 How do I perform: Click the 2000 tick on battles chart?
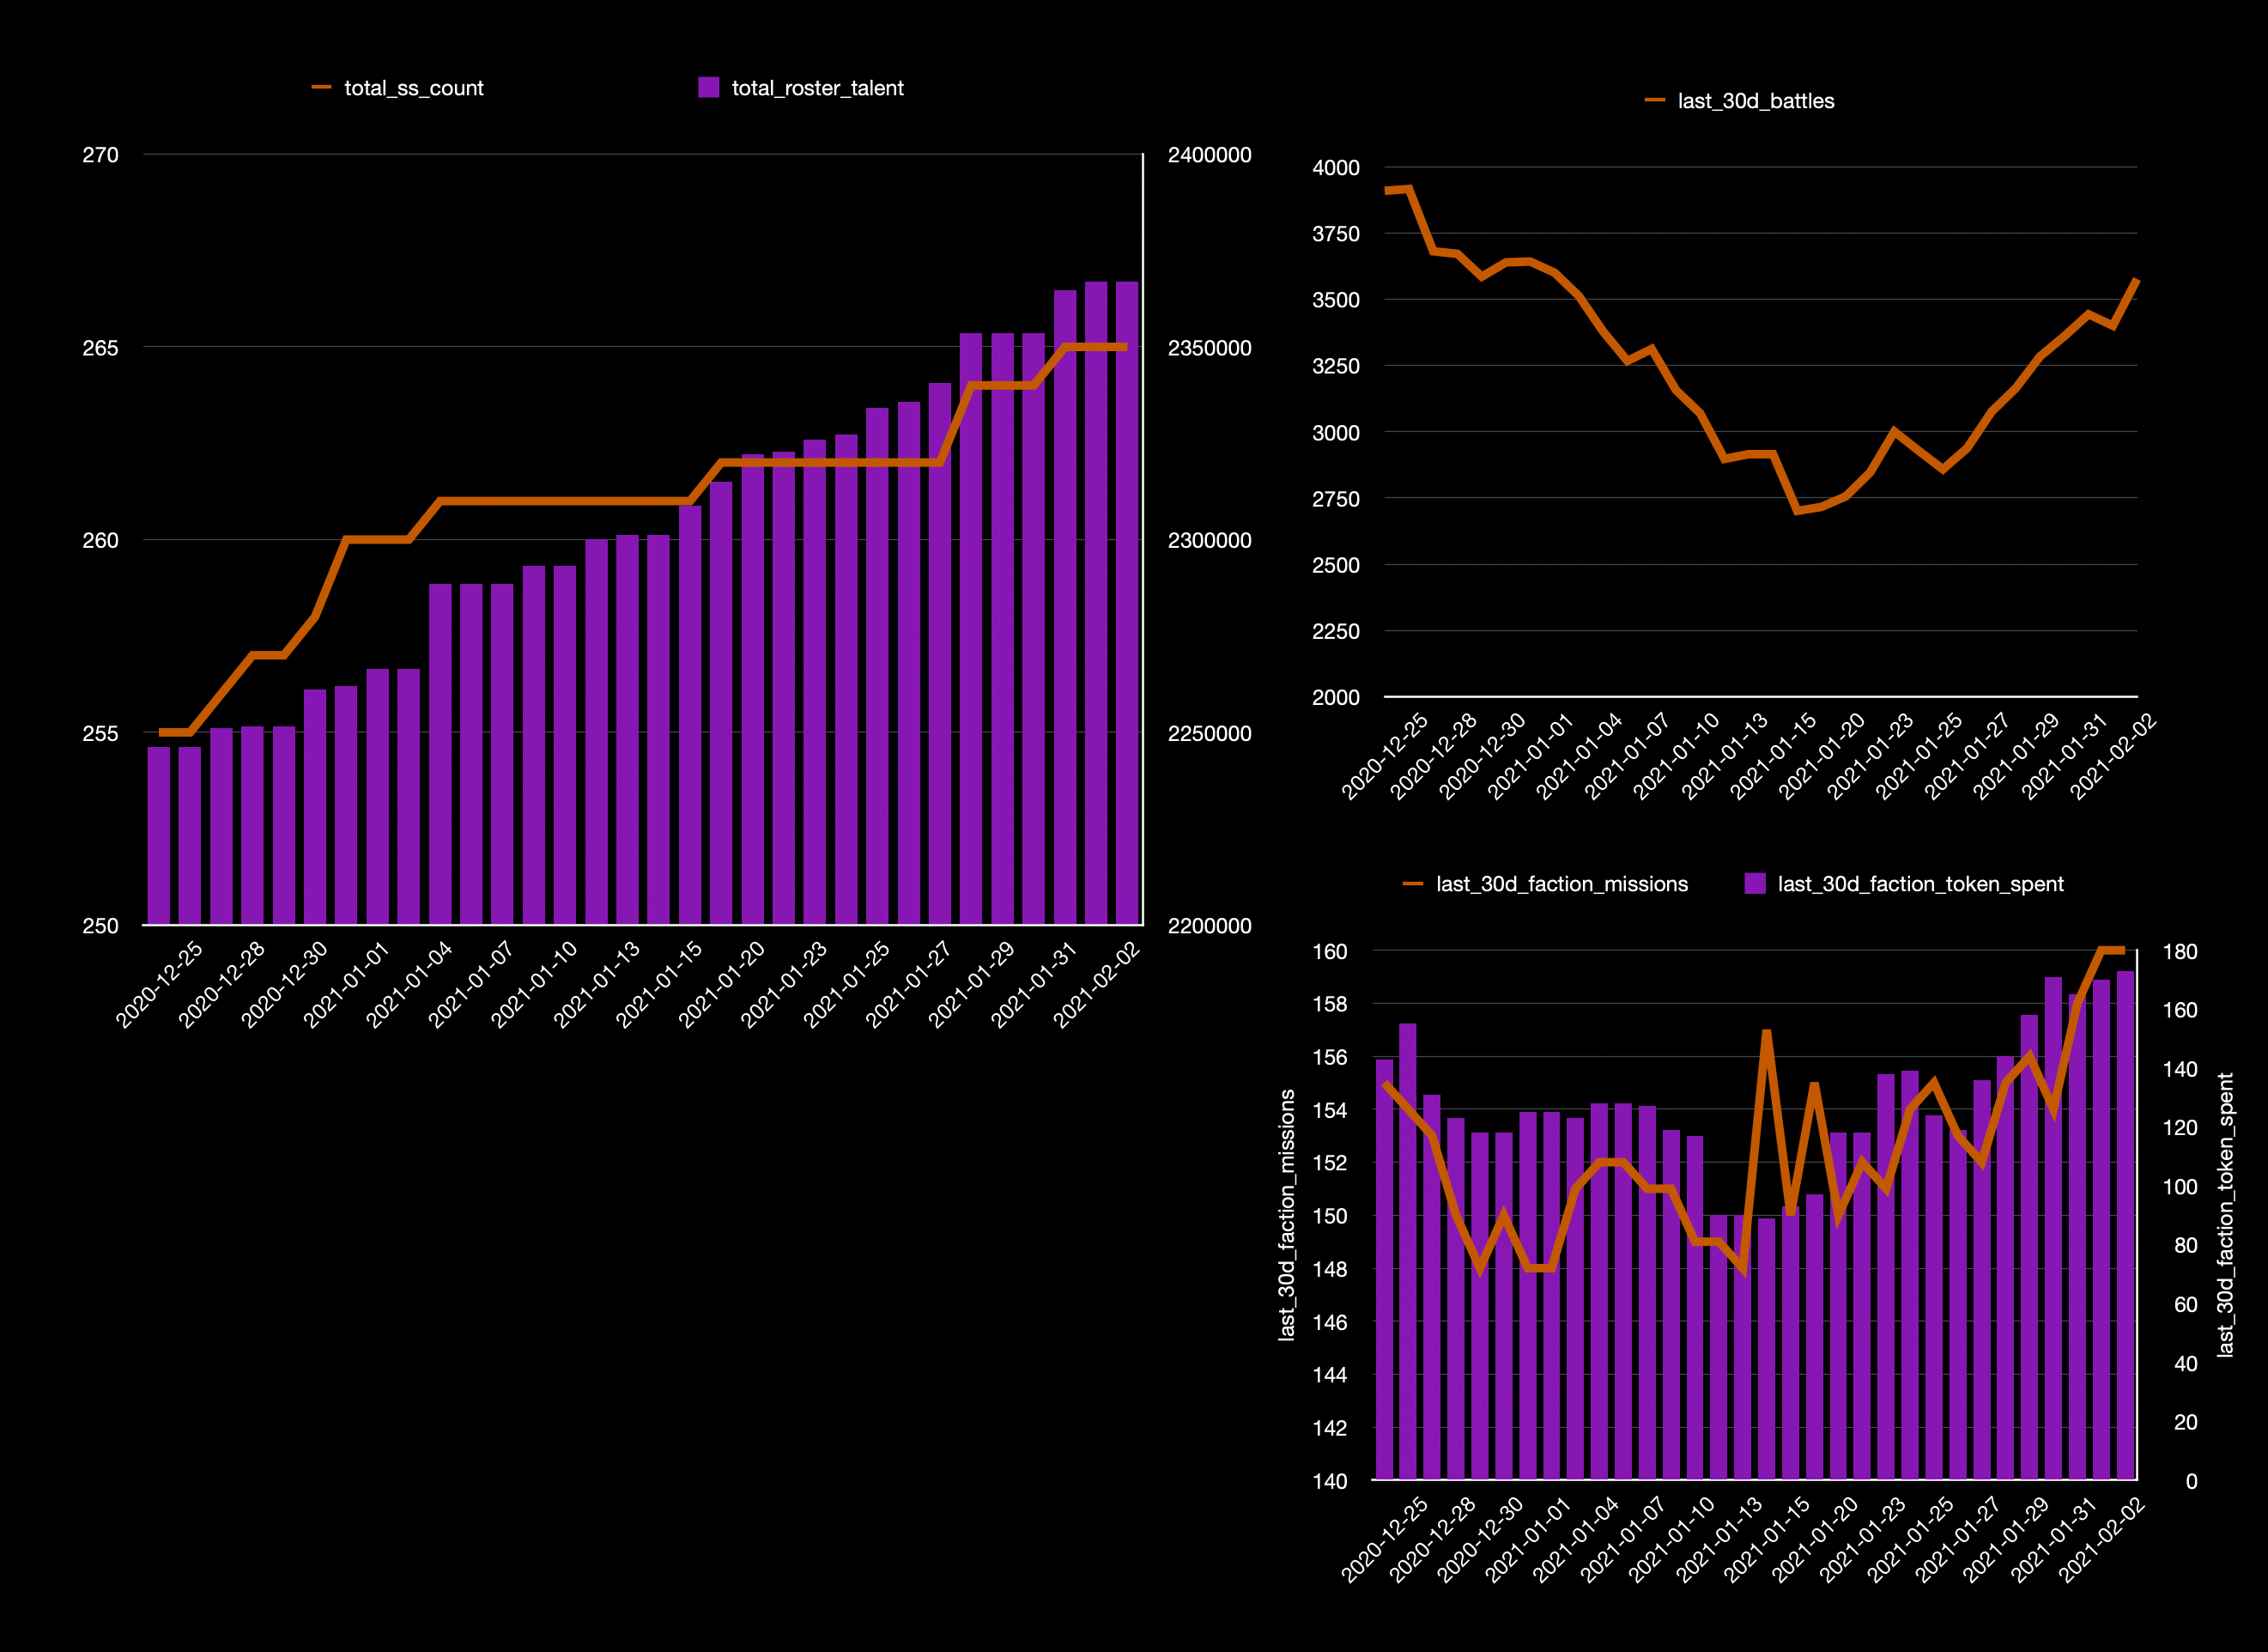1336,697
